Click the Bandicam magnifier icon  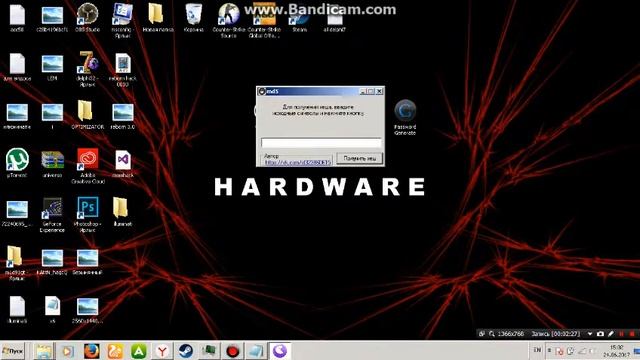click(492, 334)
